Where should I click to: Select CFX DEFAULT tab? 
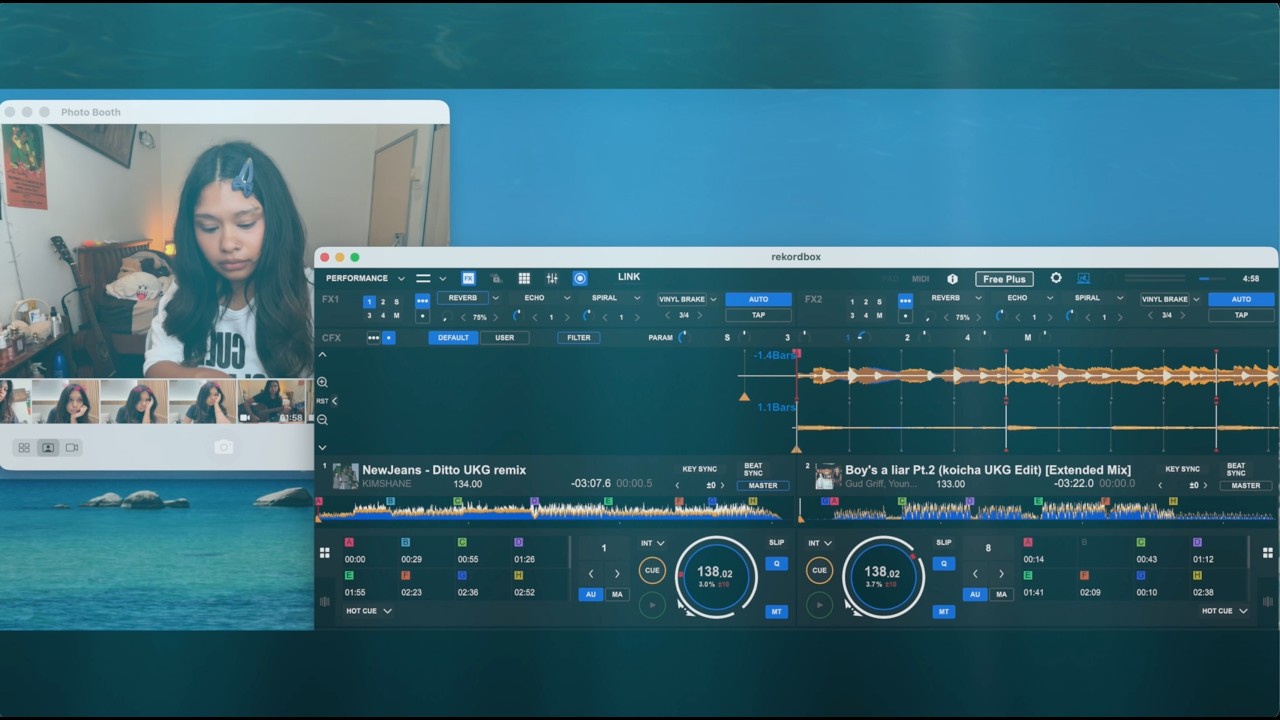[452, 338]
